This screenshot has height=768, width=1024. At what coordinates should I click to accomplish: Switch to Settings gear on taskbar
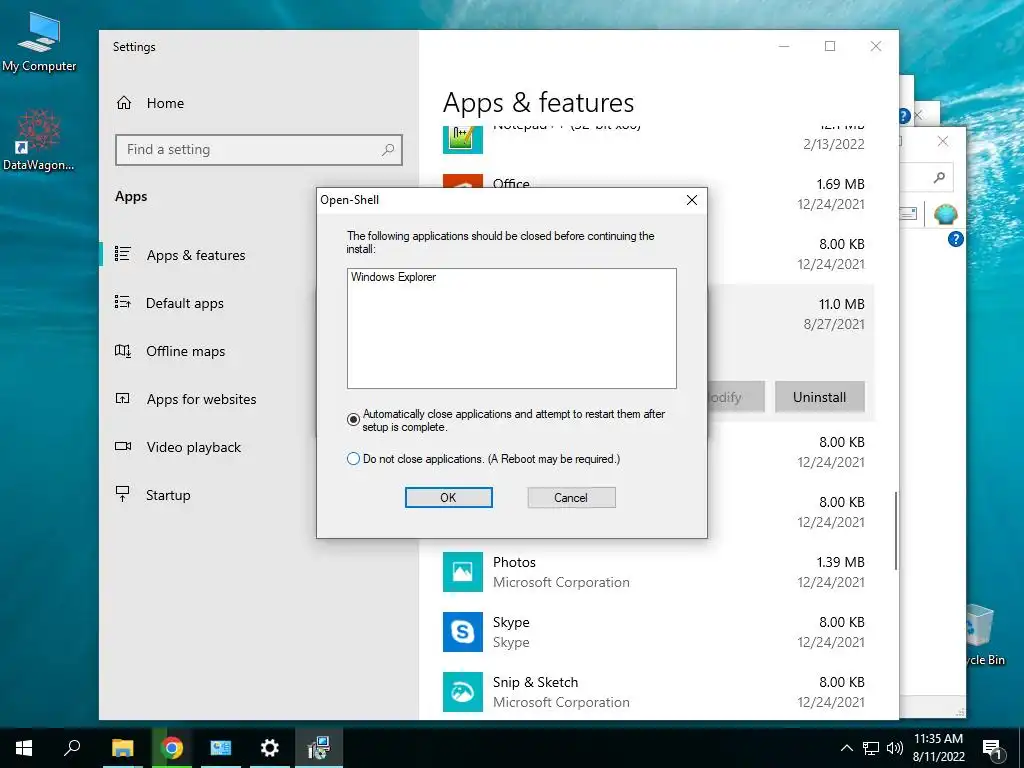point(270,748)
